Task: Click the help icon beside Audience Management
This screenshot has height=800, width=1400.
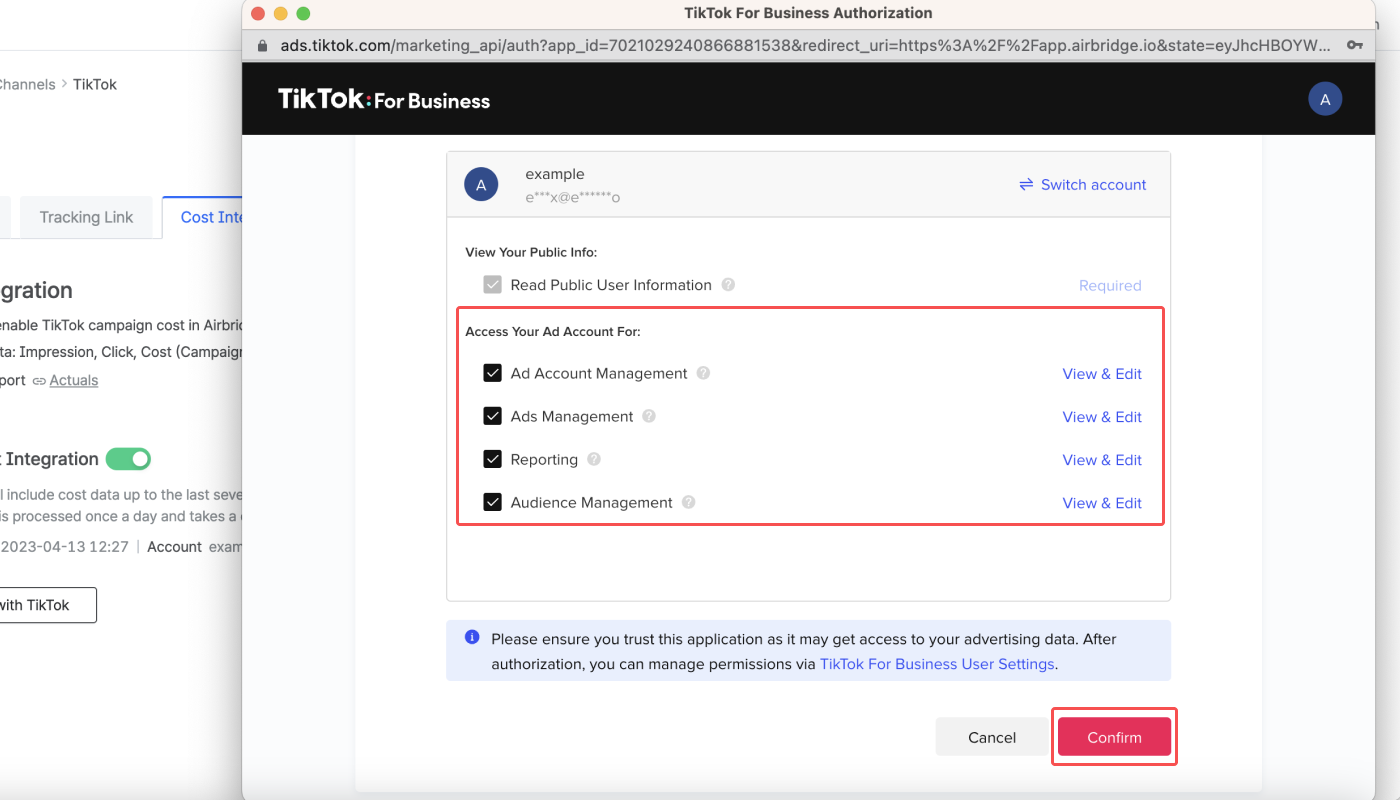Action: (x=688, y=502)
